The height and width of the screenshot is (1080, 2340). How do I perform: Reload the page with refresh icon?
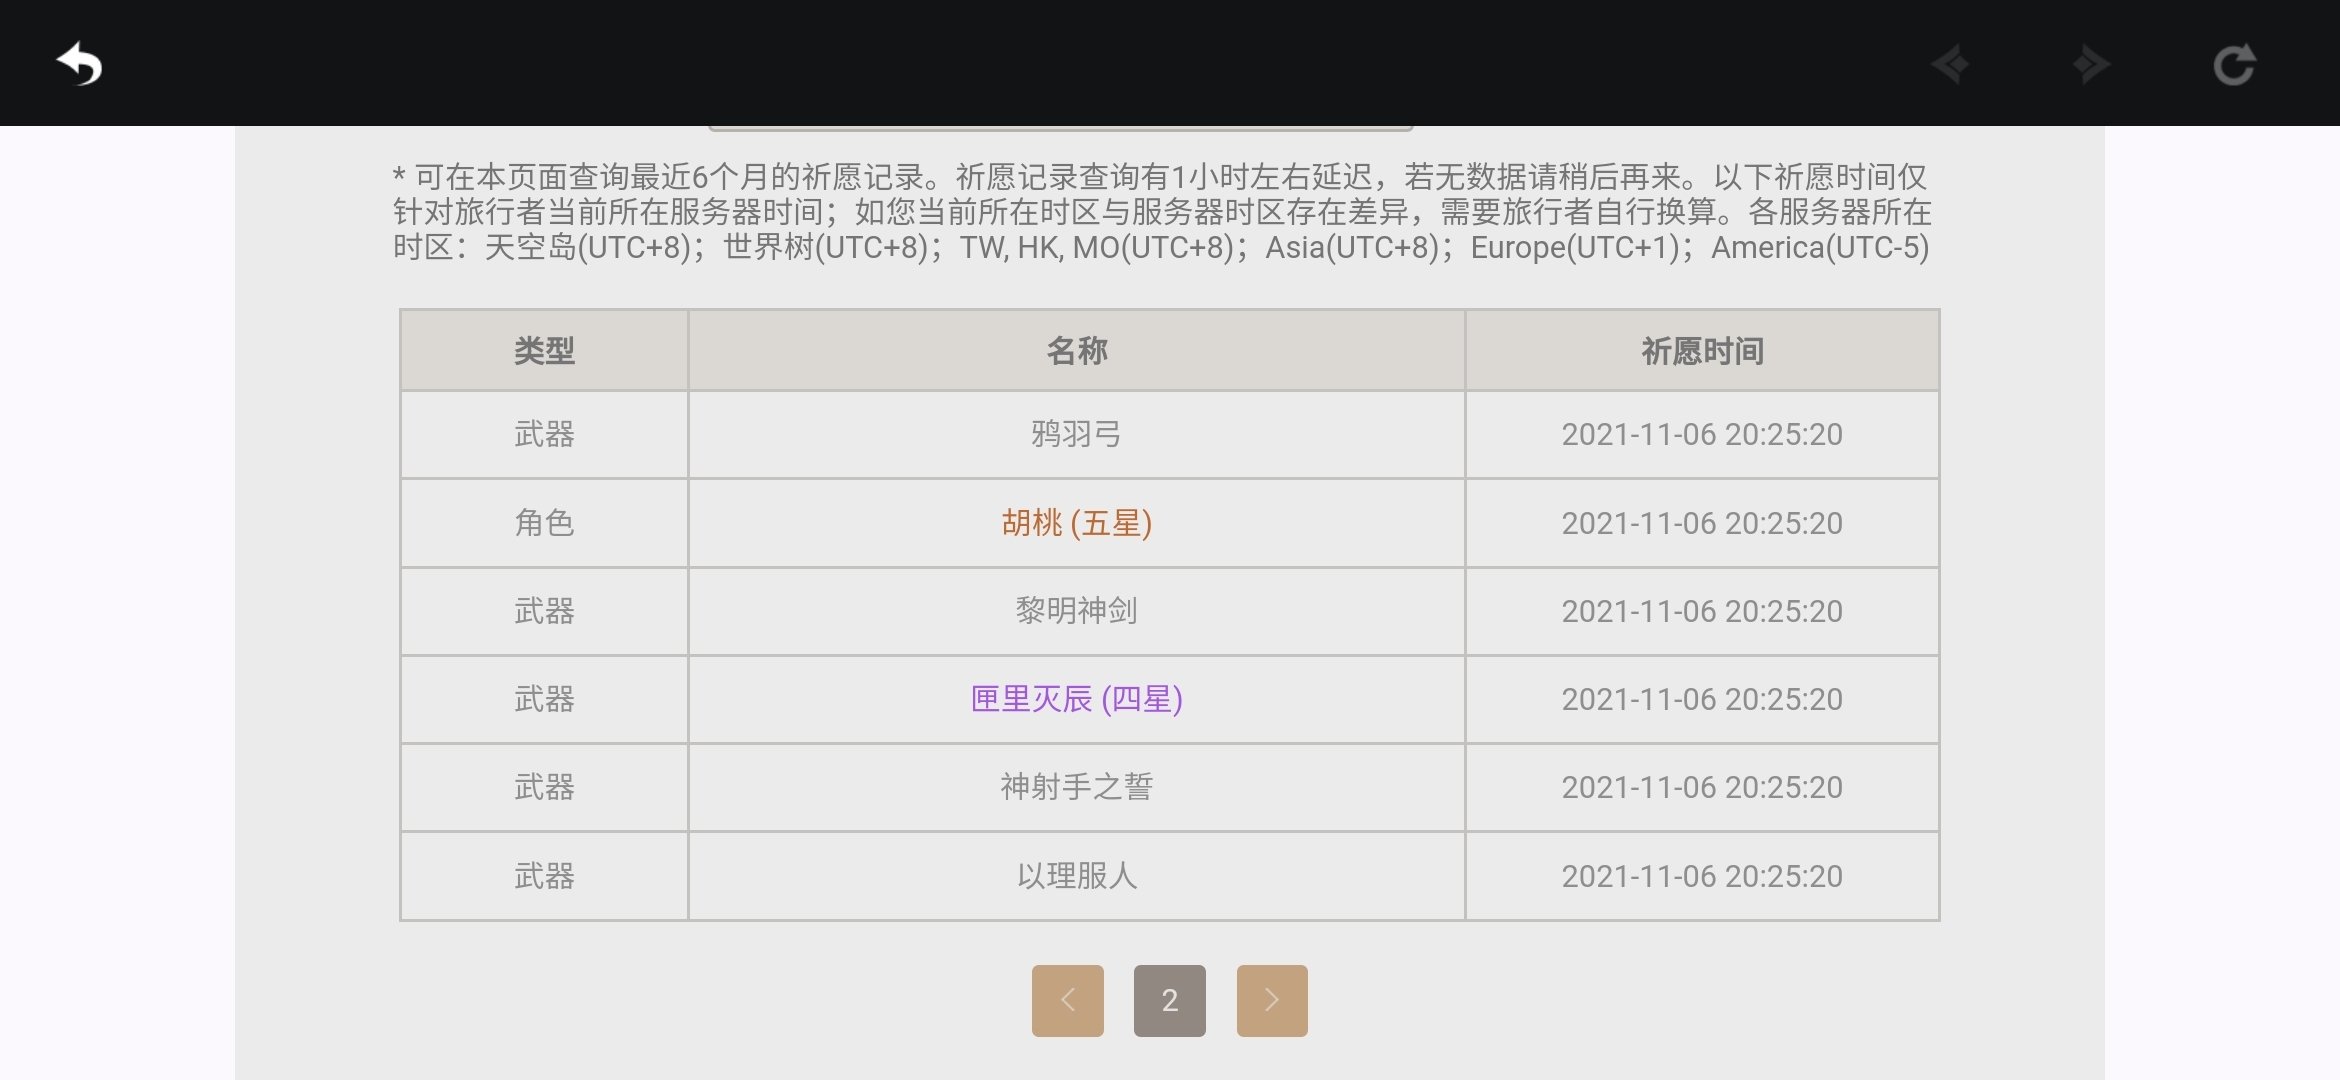tap(2234, 65)
